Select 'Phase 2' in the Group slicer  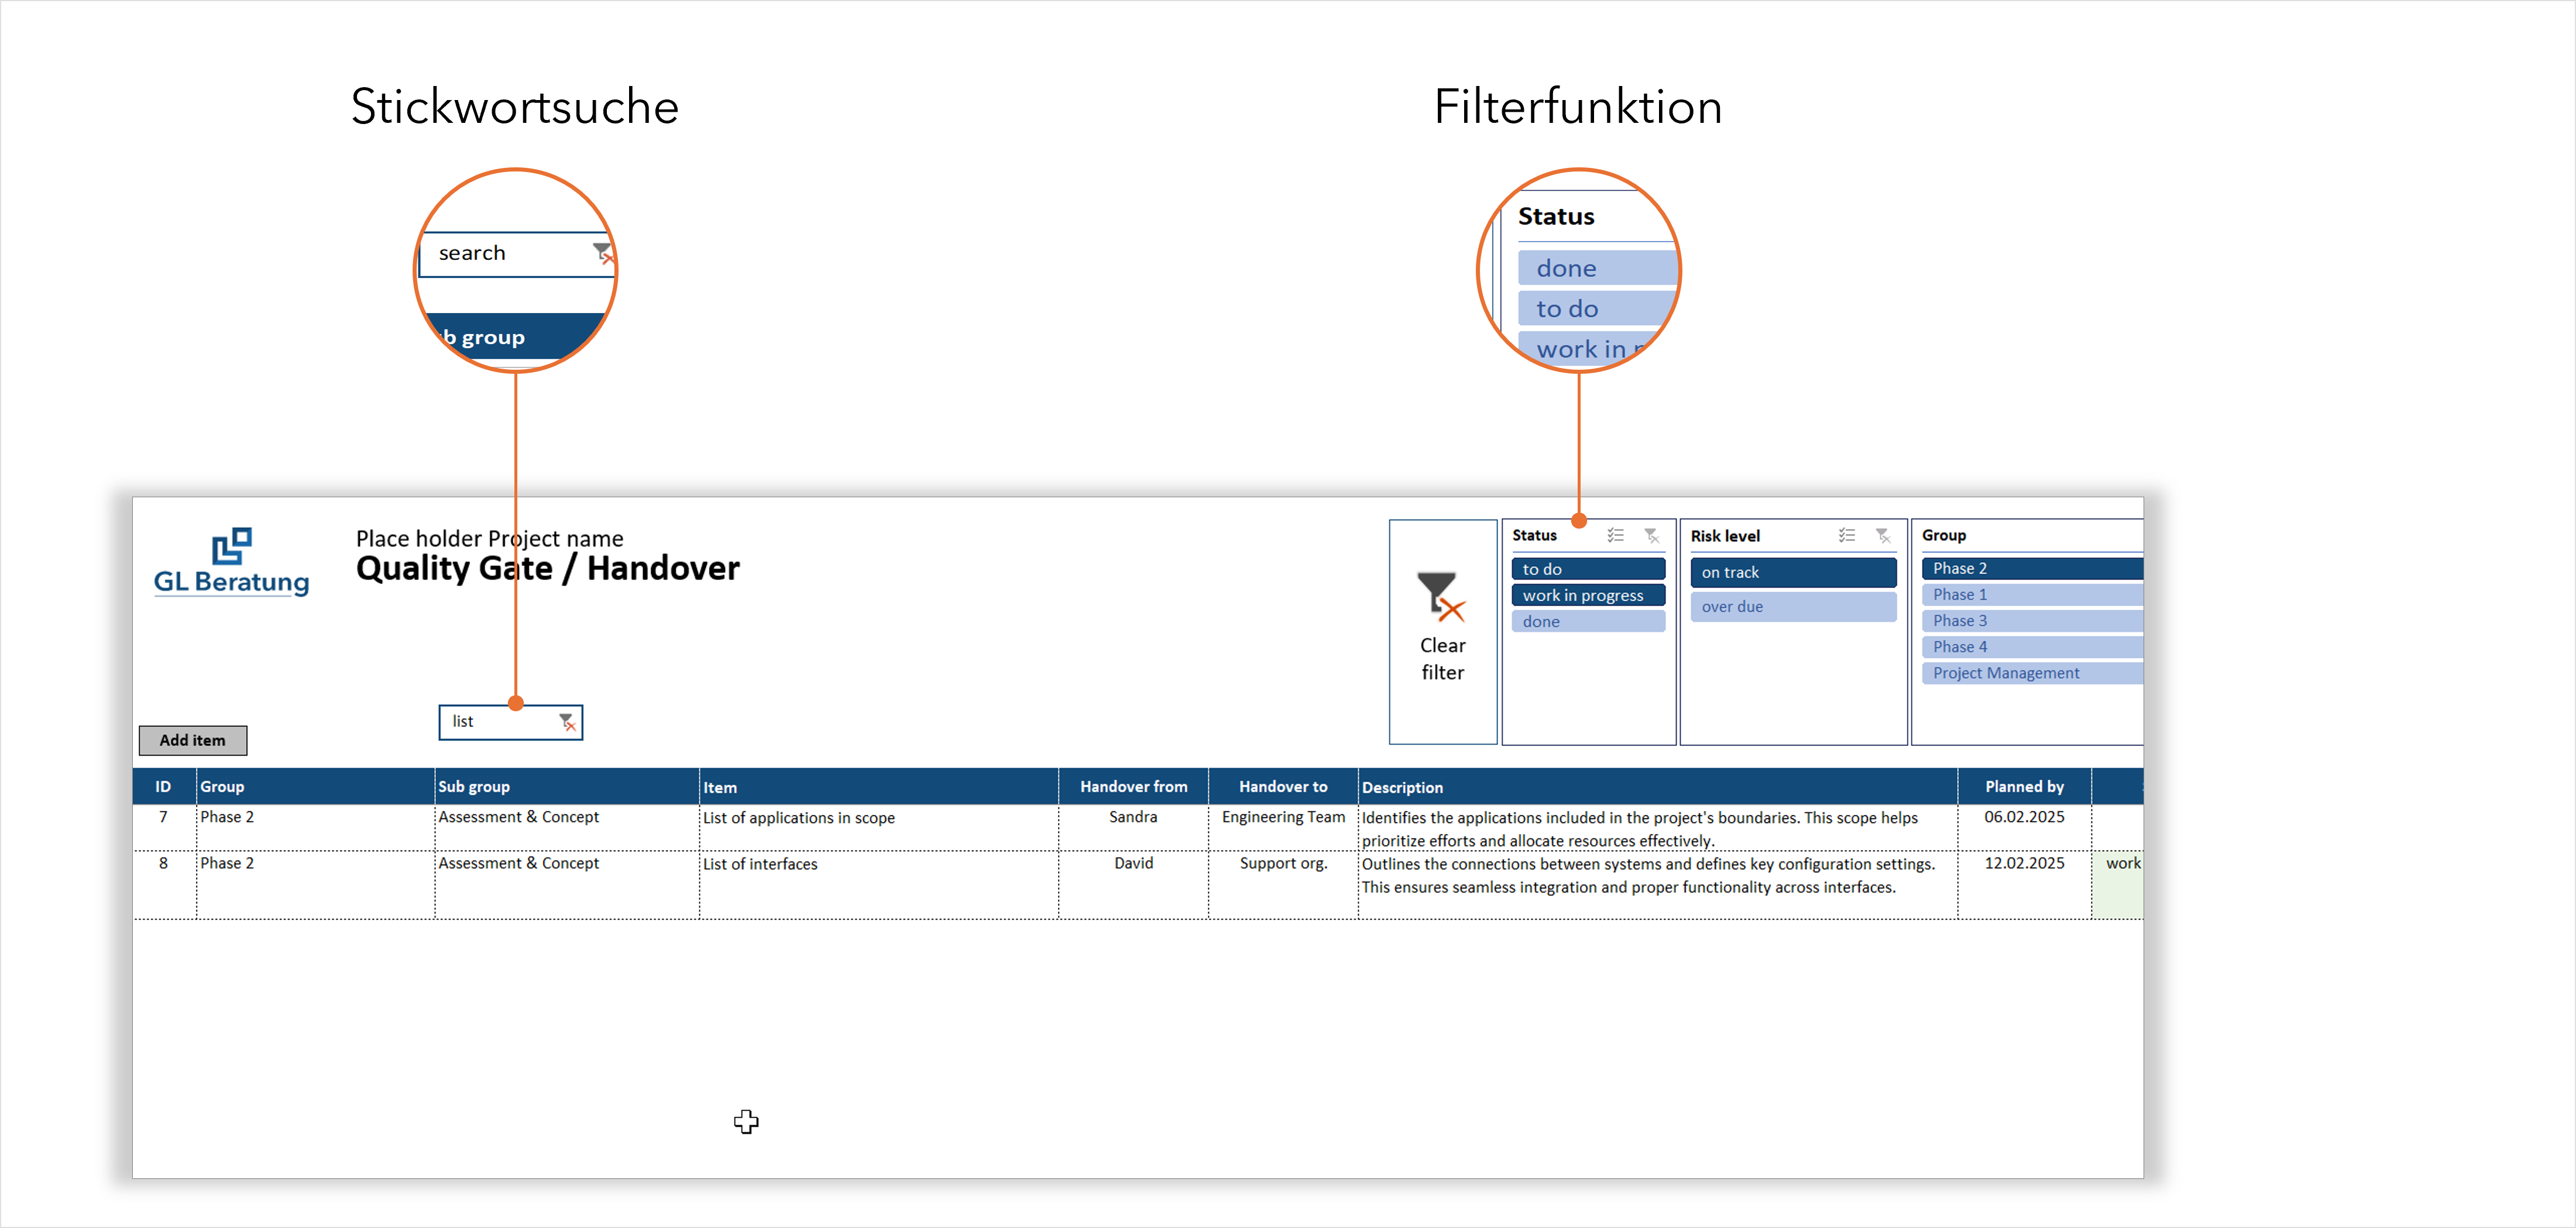pos(2032,568)
